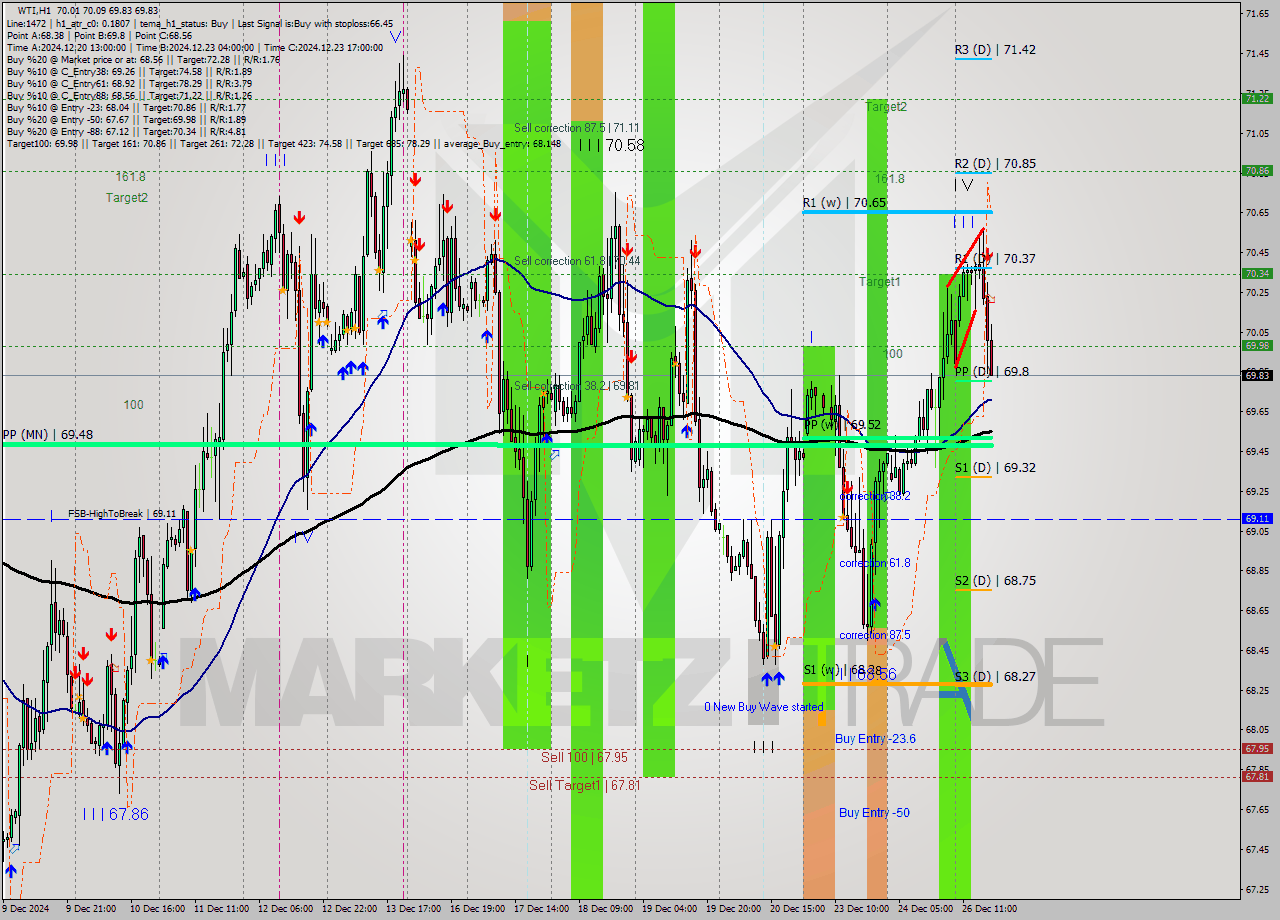This screenshot has height=920, width=1280.
Task: Click the Sell correction 61.8 | 70.44 label
Action: tap(577, 261)
